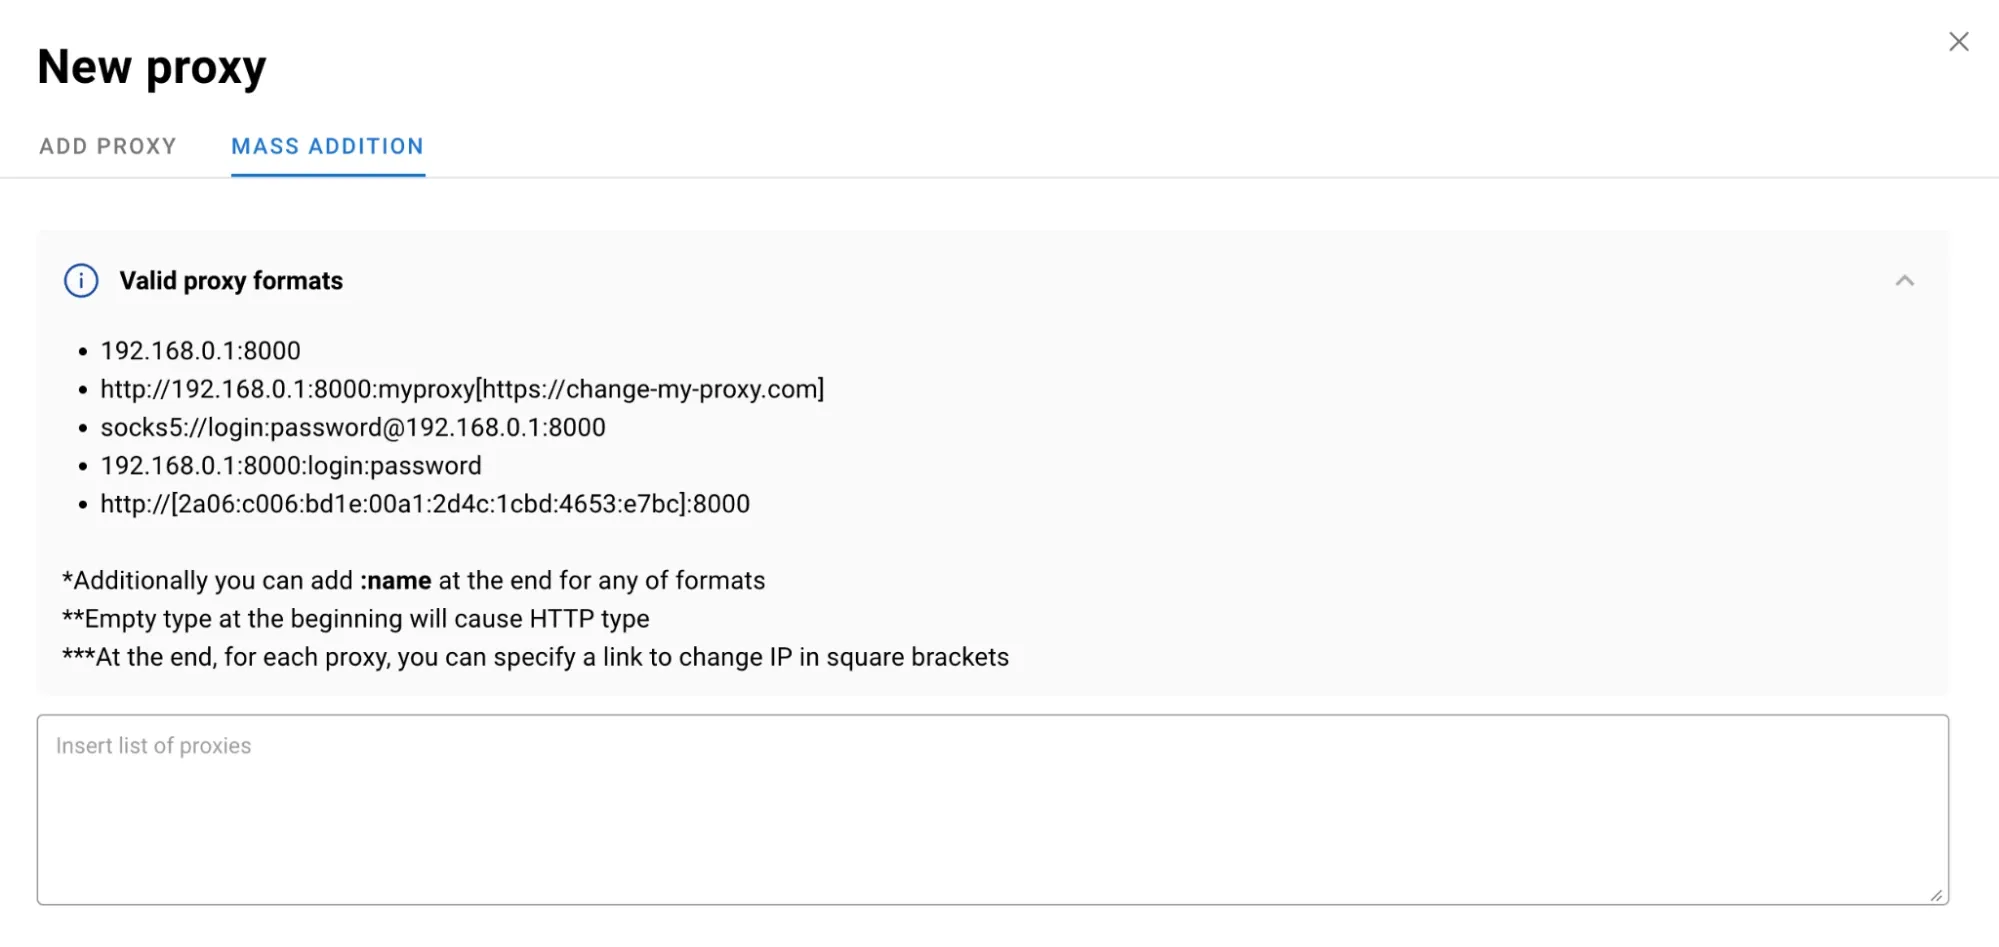
Task: Switch to the ADD PROXY tab
Action: point(107,146)
